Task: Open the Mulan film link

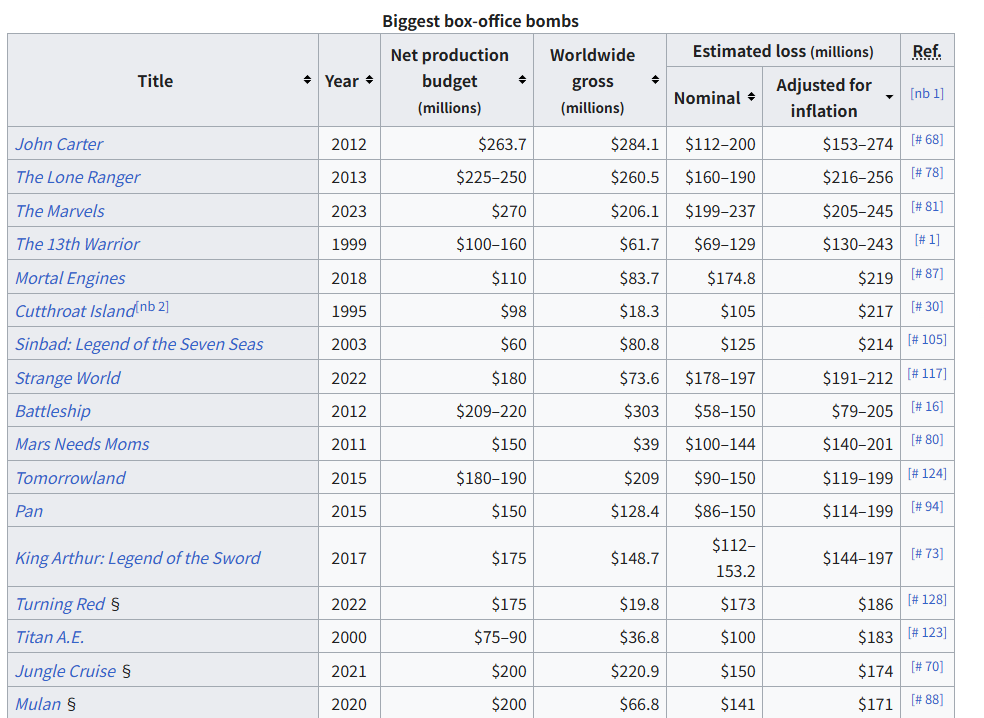Action: pyautogui.click(x=38, y=704)
